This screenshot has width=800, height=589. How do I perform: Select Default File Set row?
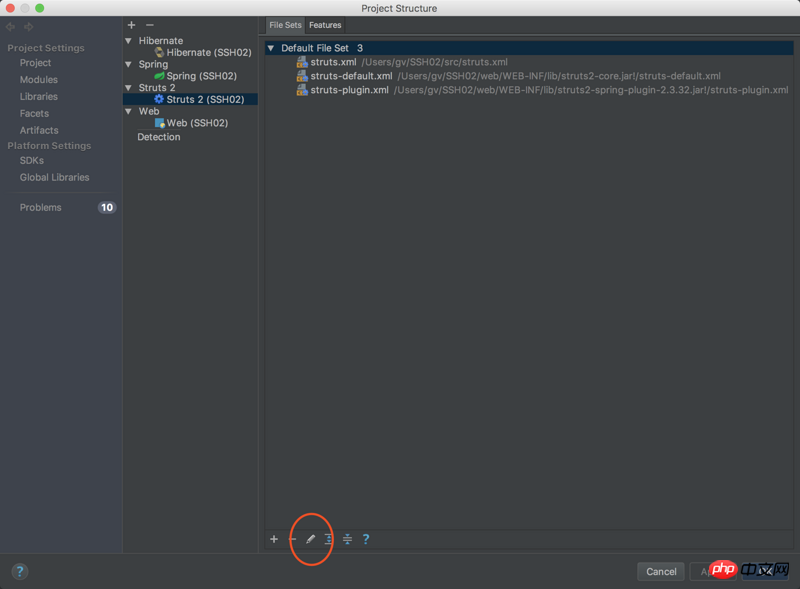coord(529,48)
